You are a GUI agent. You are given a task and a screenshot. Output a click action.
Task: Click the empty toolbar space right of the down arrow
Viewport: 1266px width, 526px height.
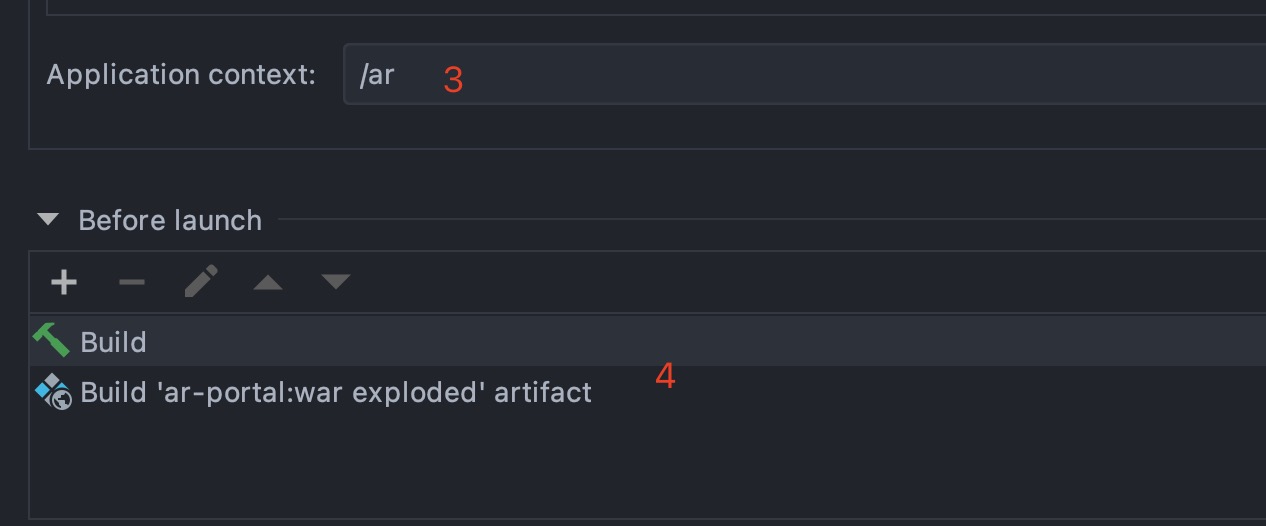coord(800,282)
